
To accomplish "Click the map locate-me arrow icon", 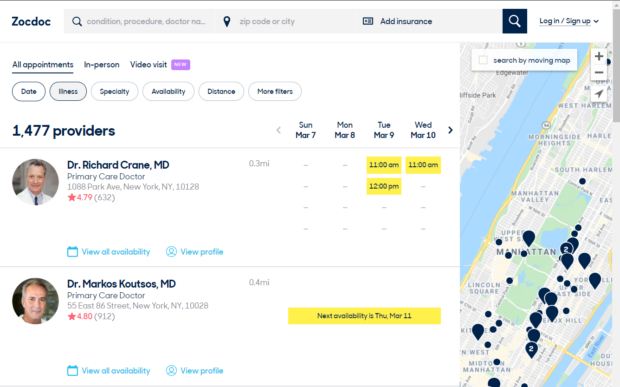I will coord(599,94).
